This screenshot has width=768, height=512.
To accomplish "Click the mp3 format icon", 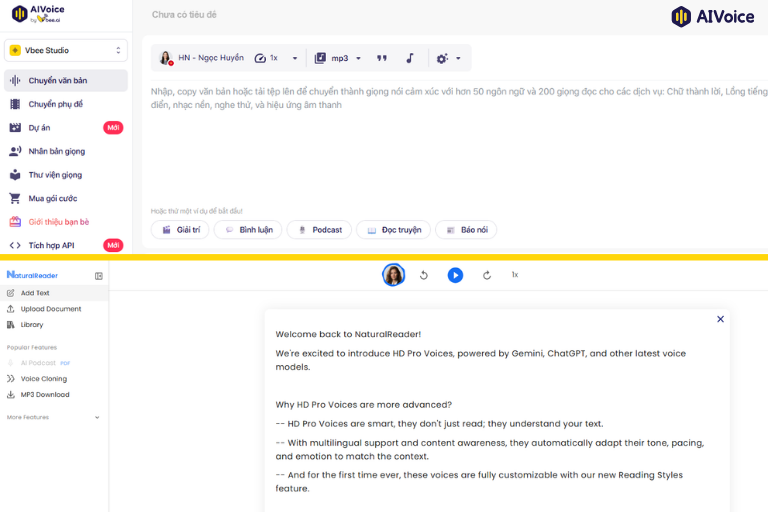I will pyautogui.click(x=320, y=58).
